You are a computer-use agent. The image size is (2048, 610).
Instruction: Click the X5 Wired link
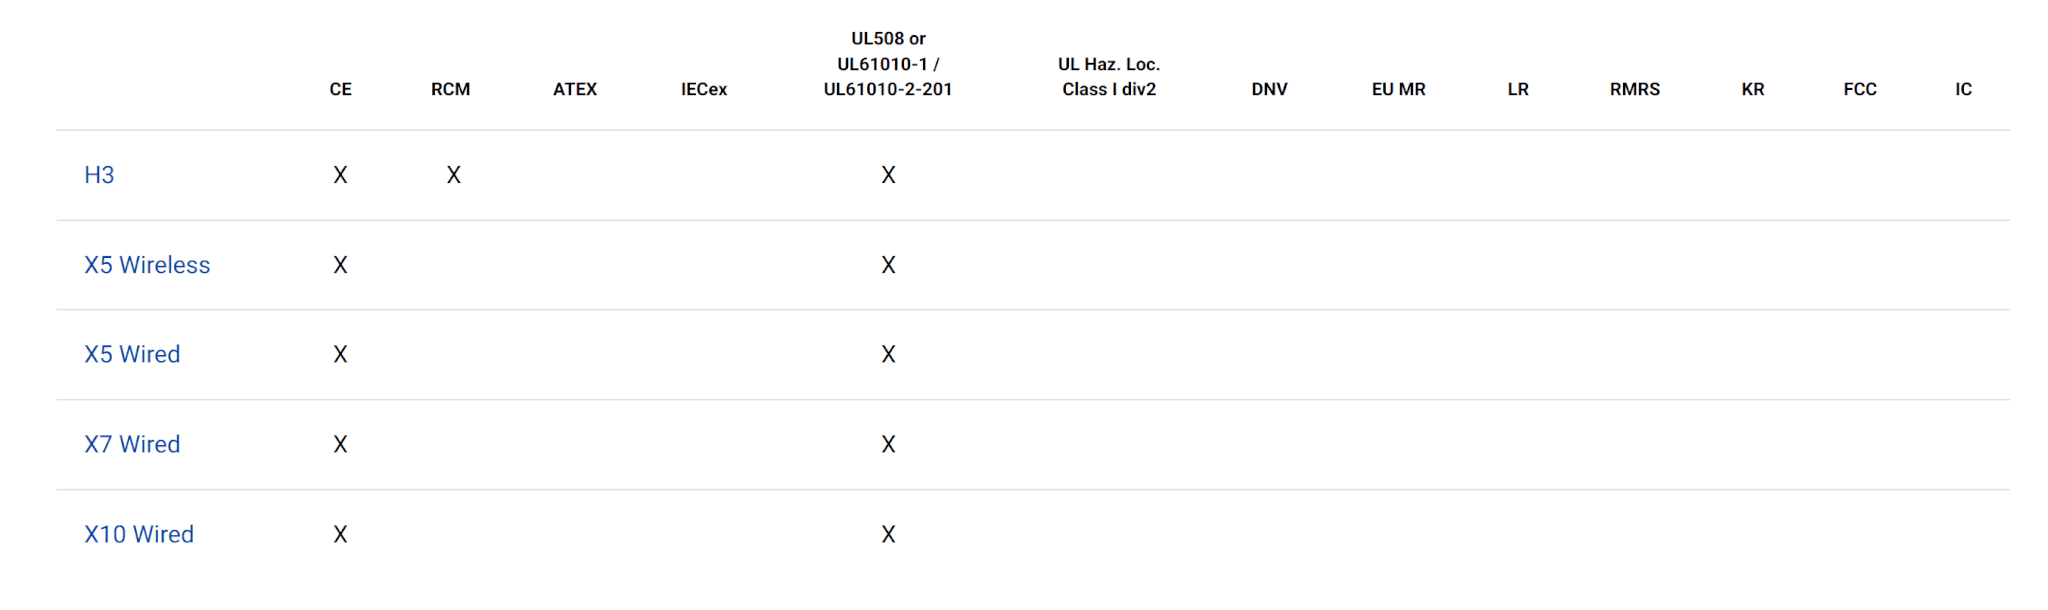click(x=132, y=354)
